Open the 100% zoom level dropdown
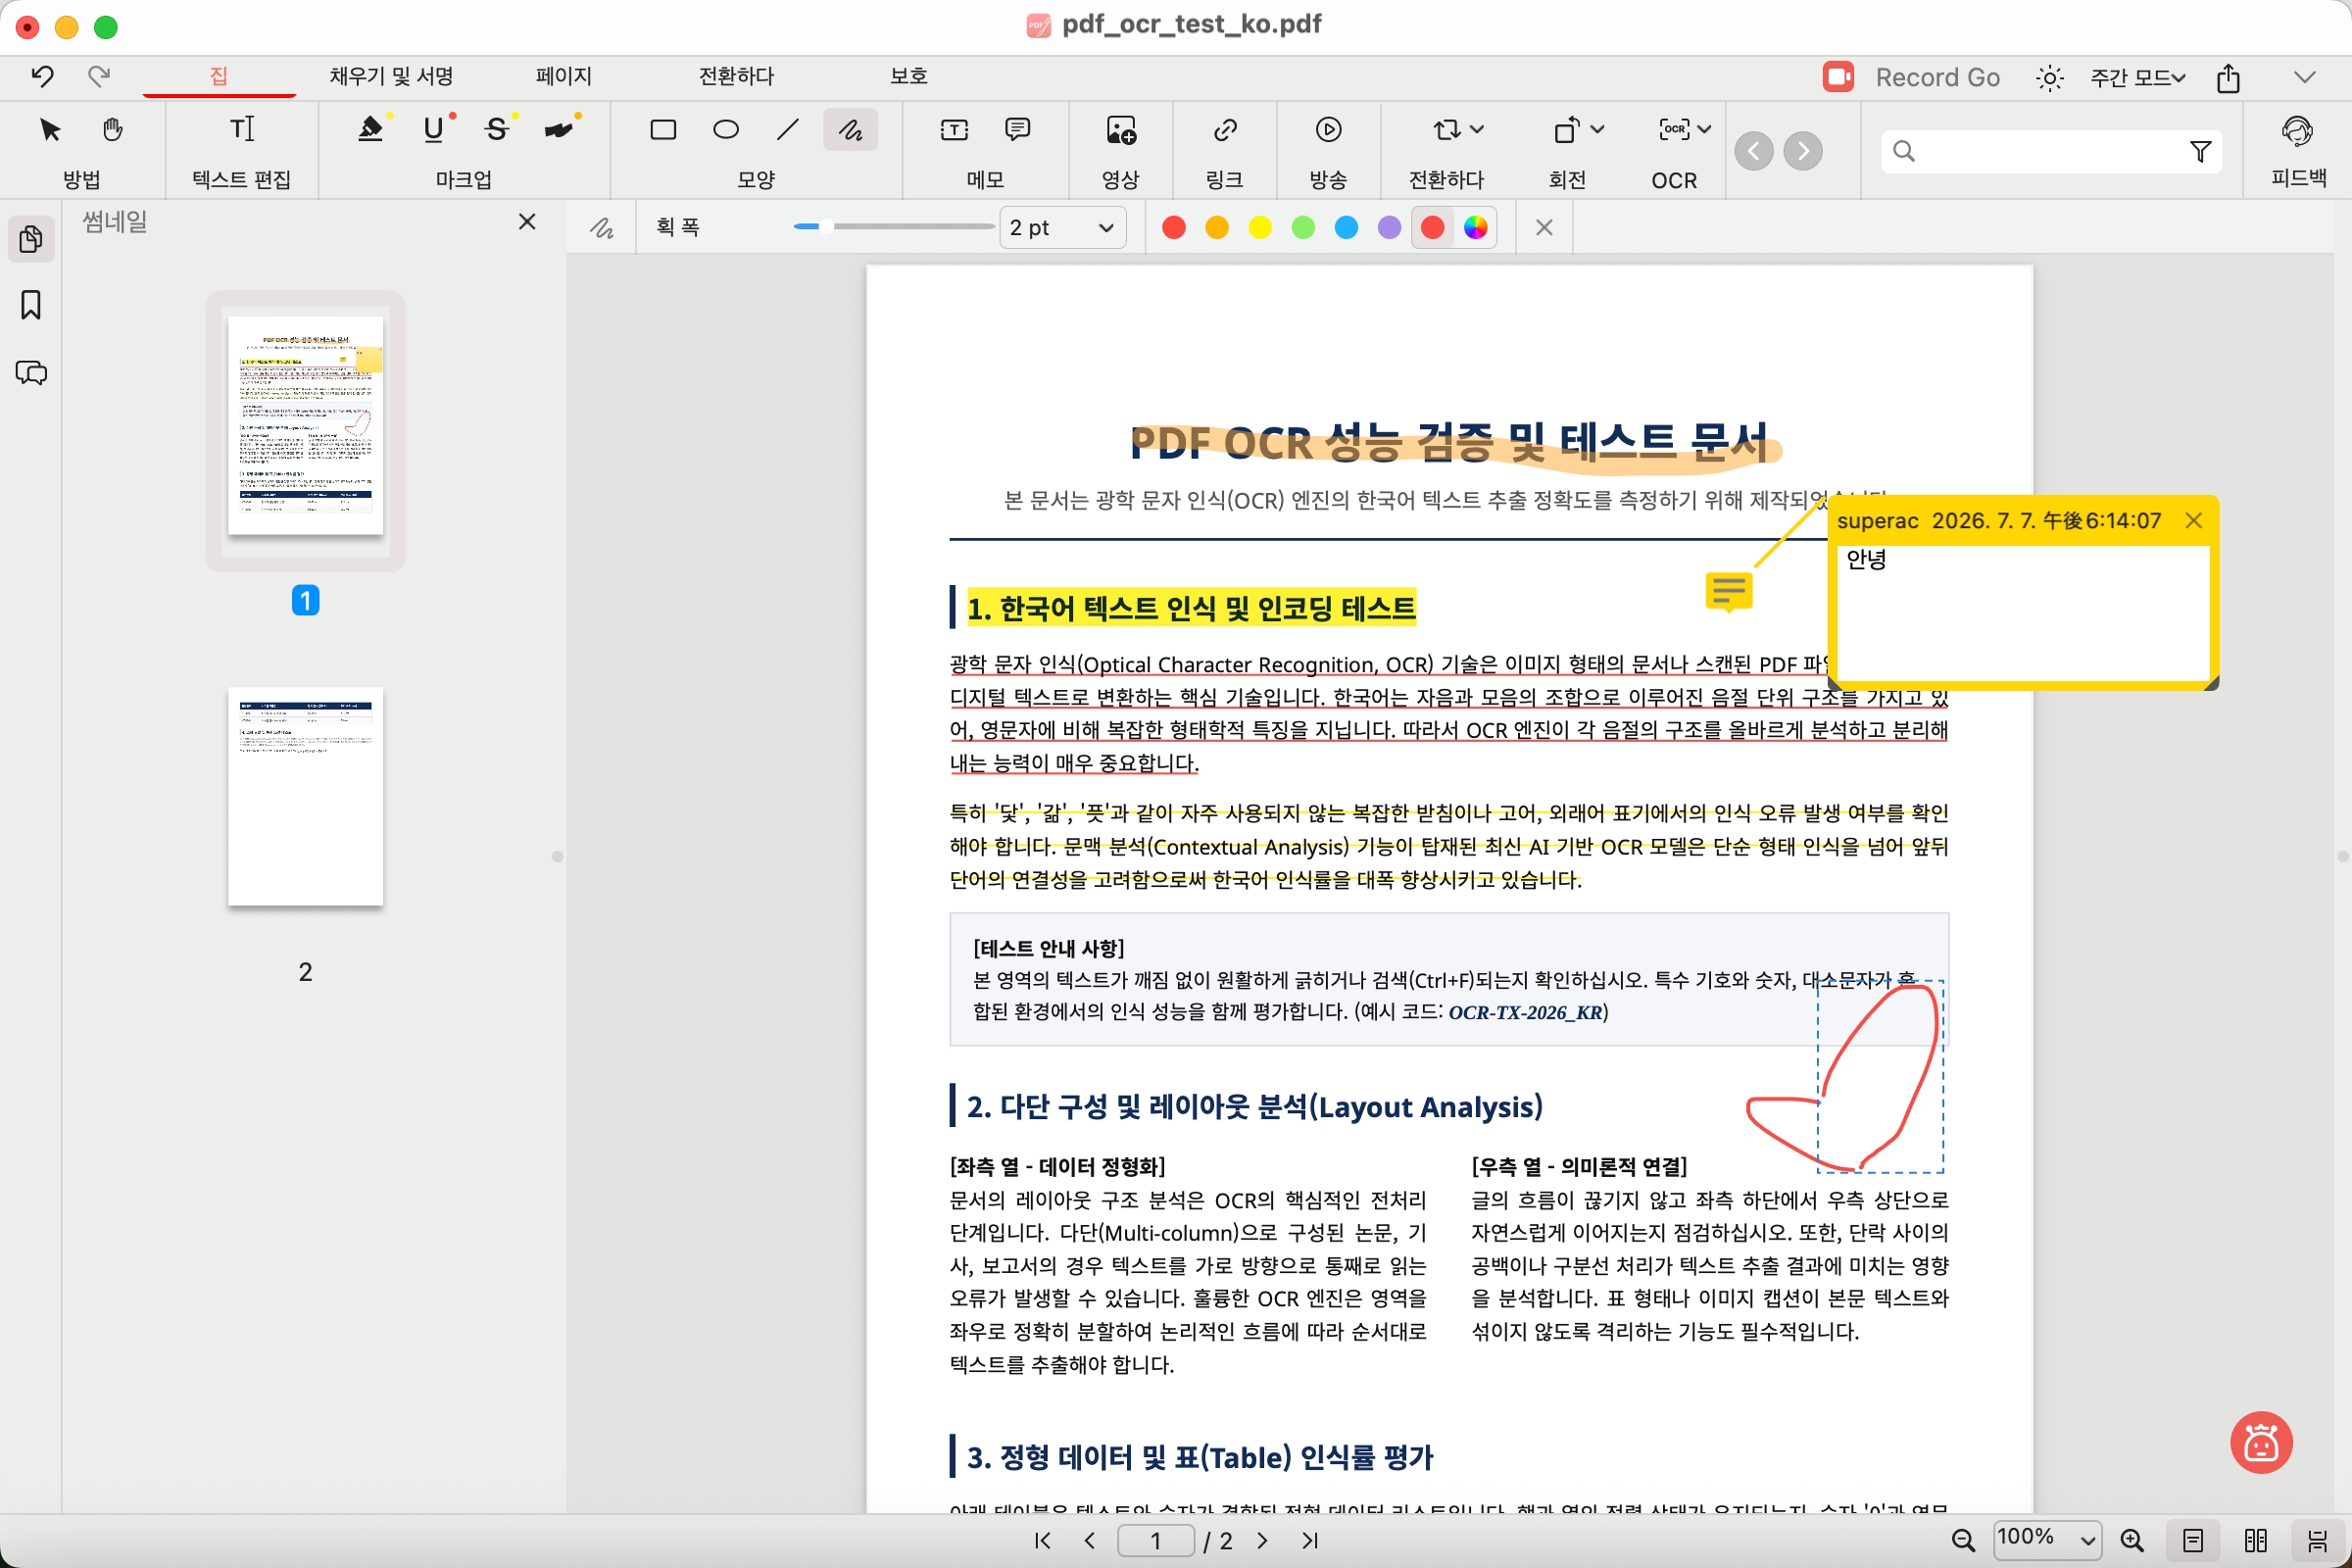 tap(2047, 1540)
